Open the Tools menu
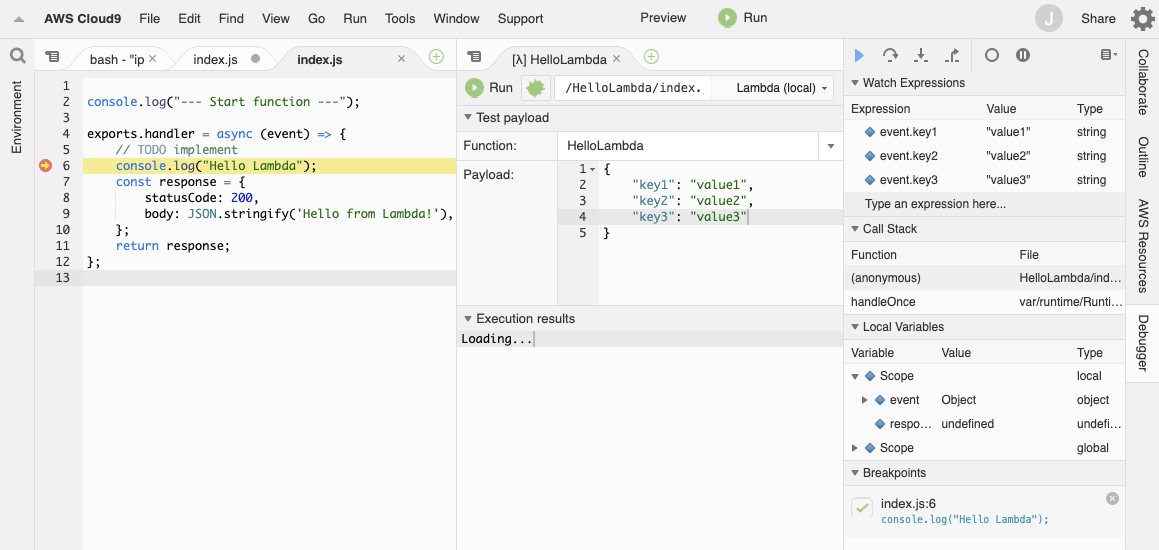Image resolution: width=1159 pixels, height=550 pixels. point(400,18)
